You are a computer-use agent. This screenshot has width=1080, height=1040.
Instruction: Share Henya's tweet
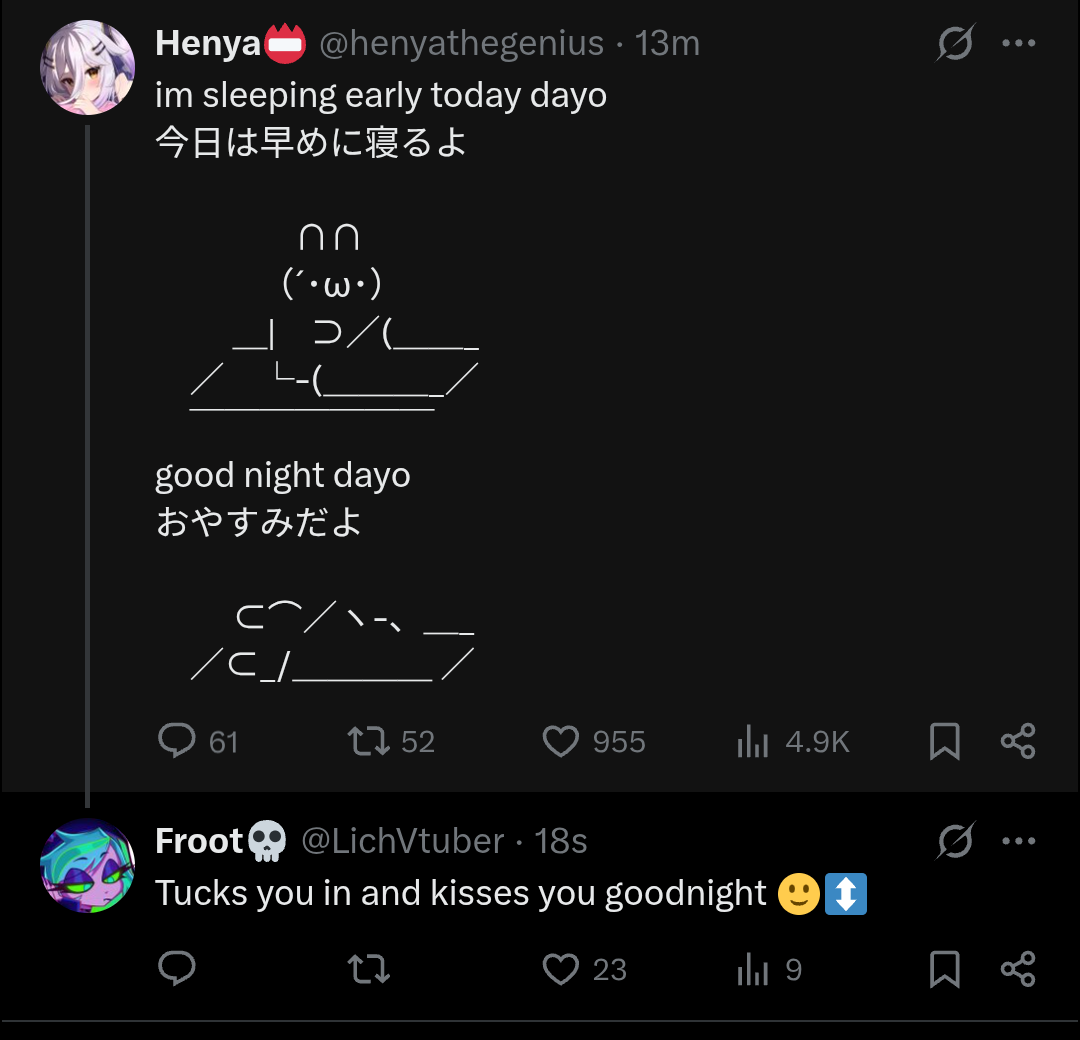(x=1018, y=741)
